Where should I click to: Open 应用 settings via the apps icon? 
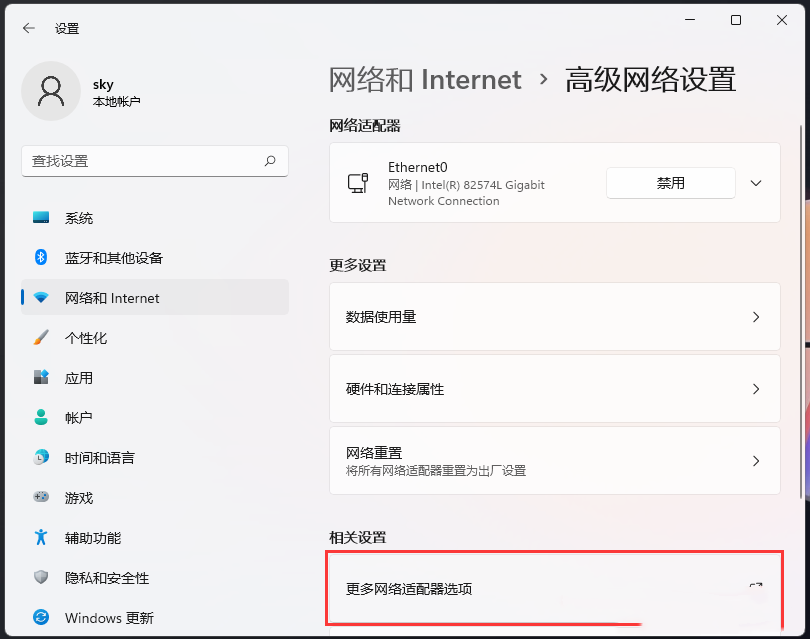(x=40, y=378)
